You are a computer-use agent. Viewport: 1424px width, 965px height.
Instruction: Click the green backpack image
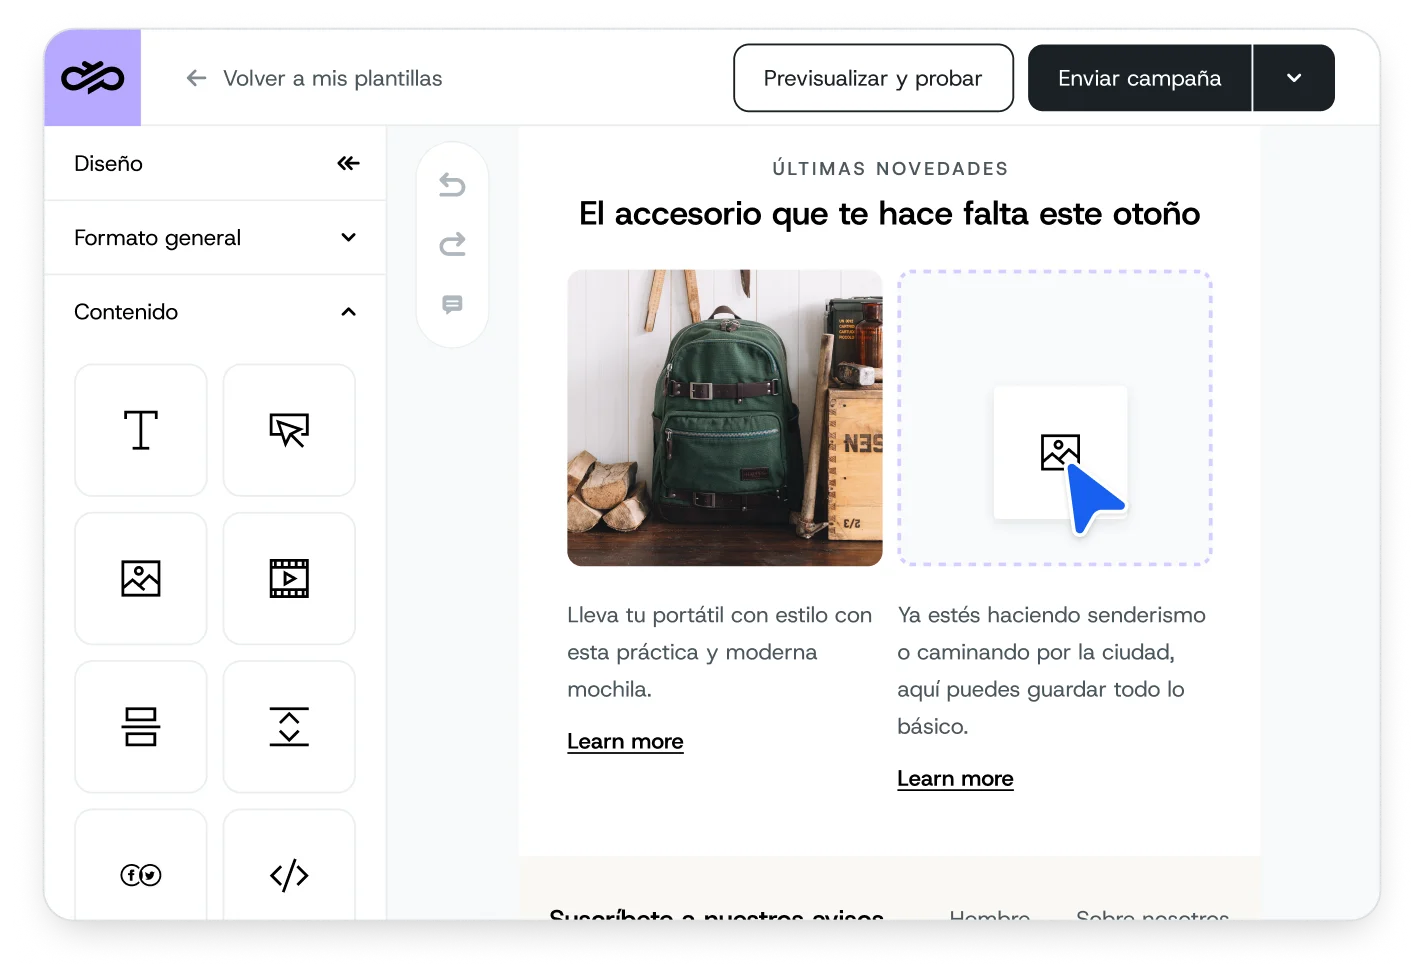[x=725, y=418]
